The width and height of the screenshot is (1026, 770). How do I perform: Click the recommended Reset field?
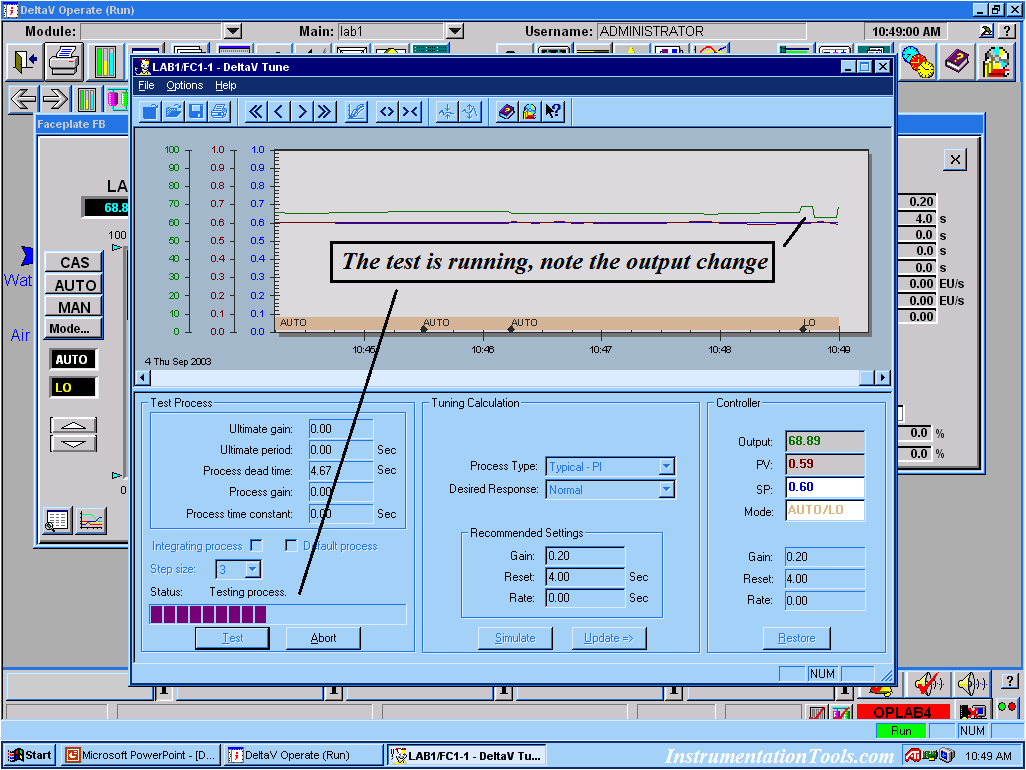(x=584, y=577)
